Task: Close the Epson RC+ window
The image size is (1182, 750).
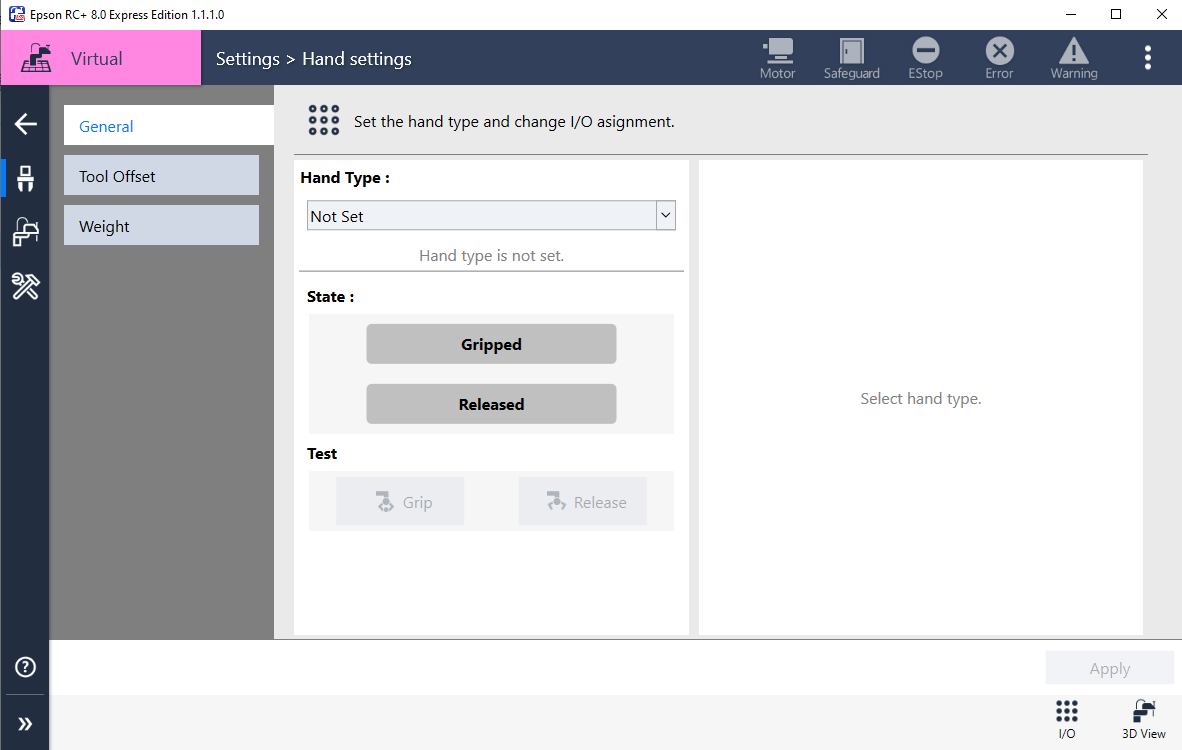Action: (1162, 14)
